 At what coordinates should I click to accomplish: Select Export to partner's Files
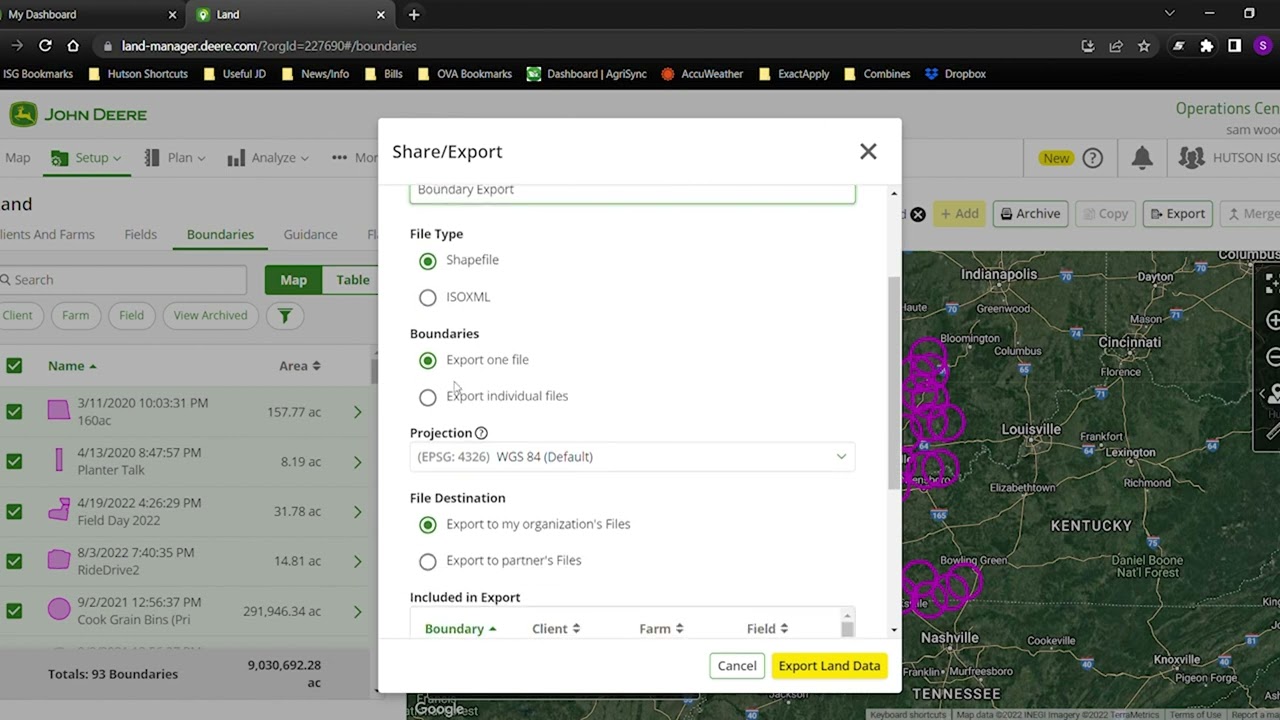point(428,561)
